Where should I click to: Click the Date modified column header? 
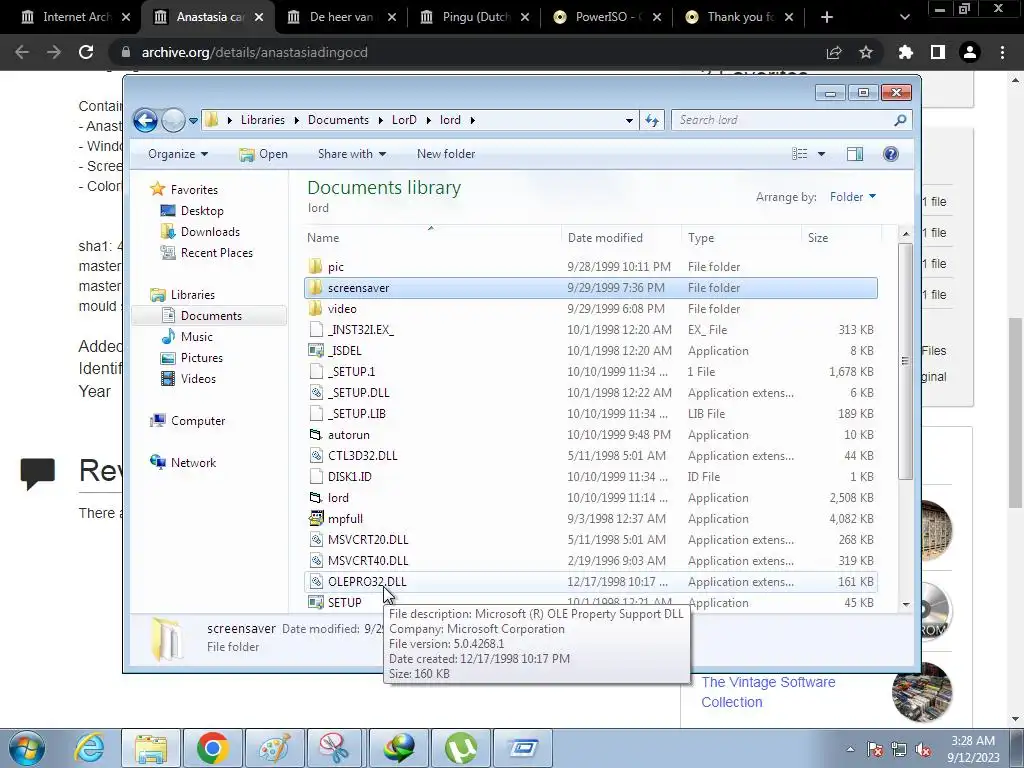point(621,238)
